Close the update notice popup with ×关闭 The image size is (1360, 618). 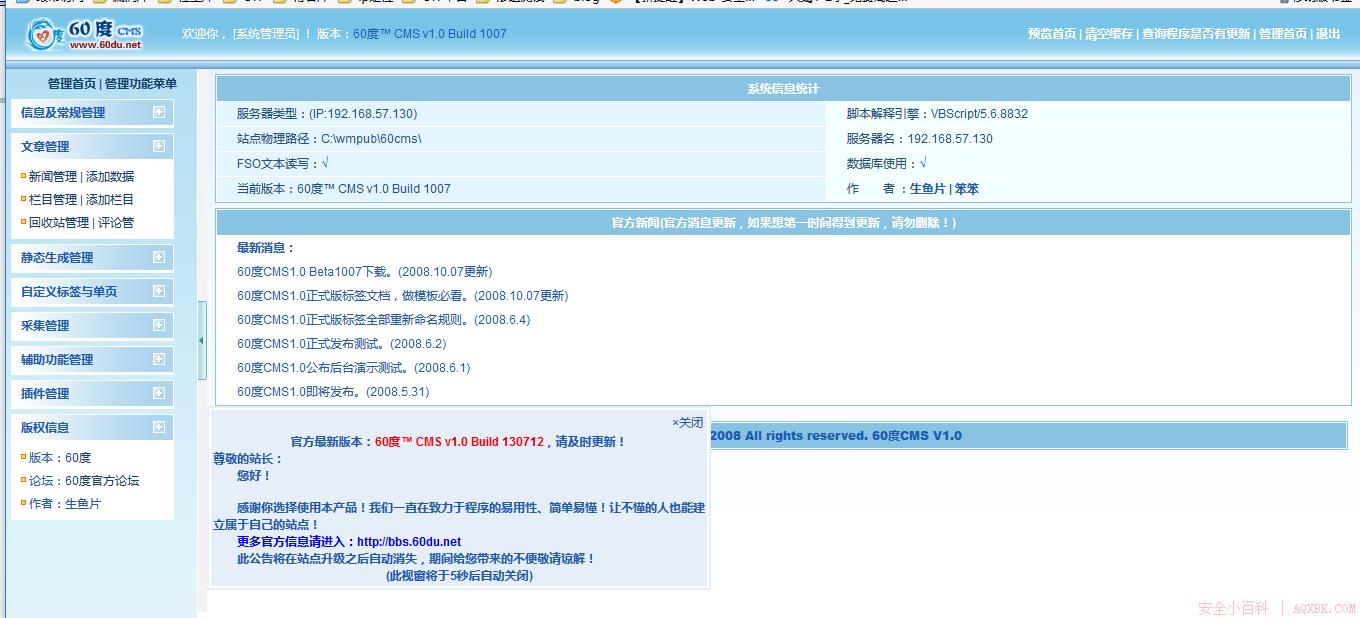(687, 423)
